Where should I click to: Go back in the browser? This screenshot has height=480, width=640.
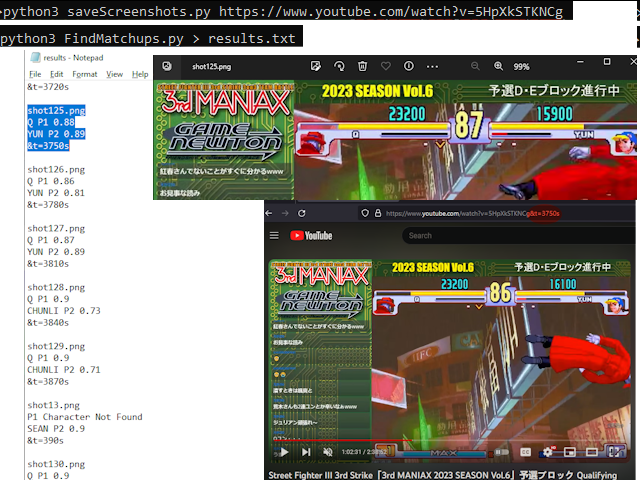point(269,213)
